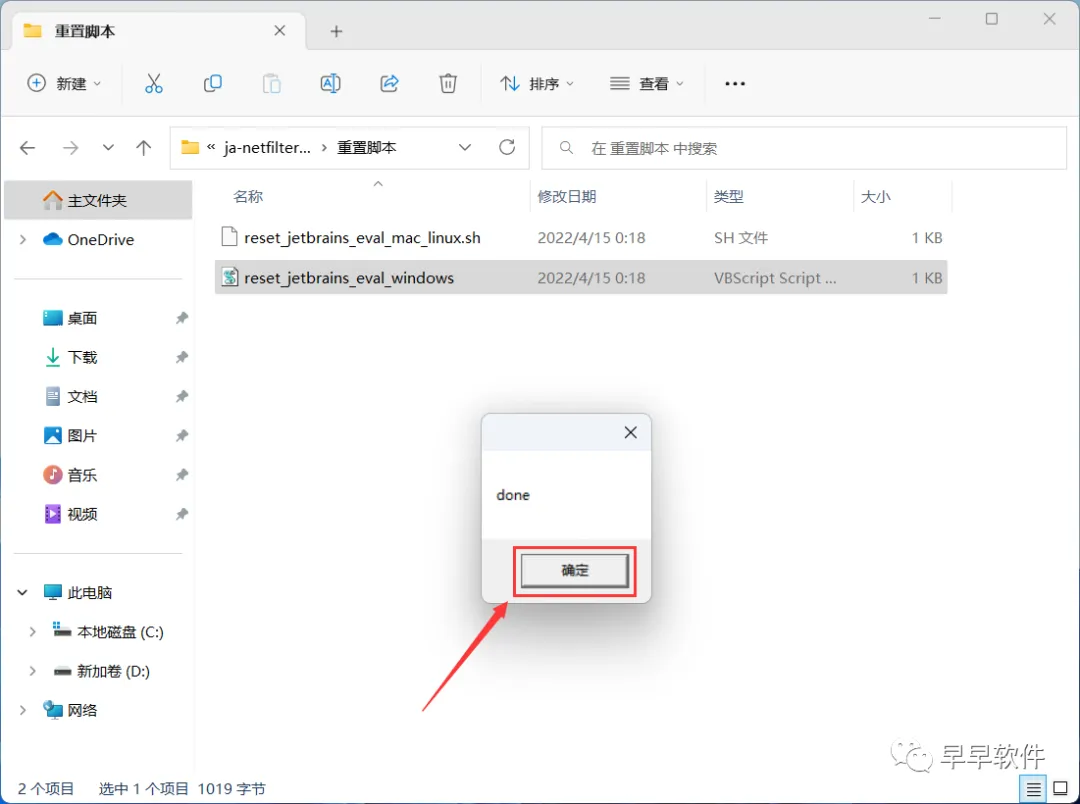
Task: Sort by 名称 column header
Action: (x=248, y=197)
